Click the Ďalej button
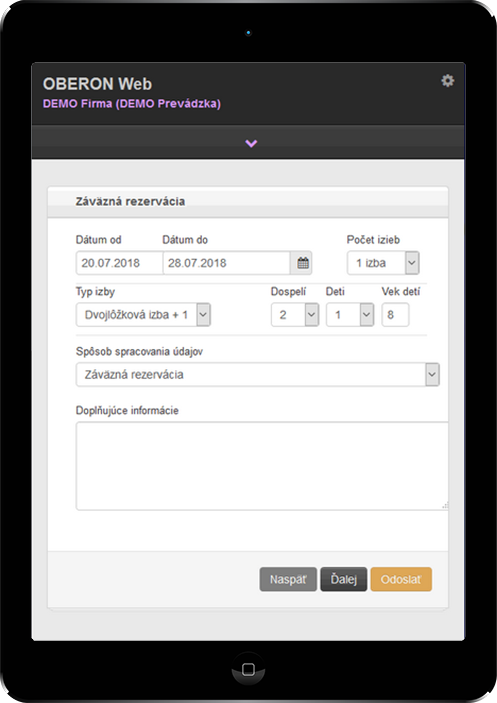Image resolution: width=497 pixels, height=703 pixels. tap(344, 579)
